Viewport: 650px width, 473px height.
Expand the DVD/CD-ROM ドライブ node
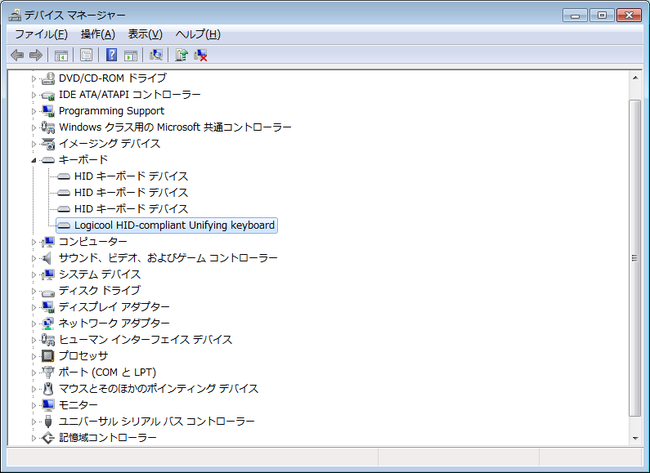tap(34, 78)
